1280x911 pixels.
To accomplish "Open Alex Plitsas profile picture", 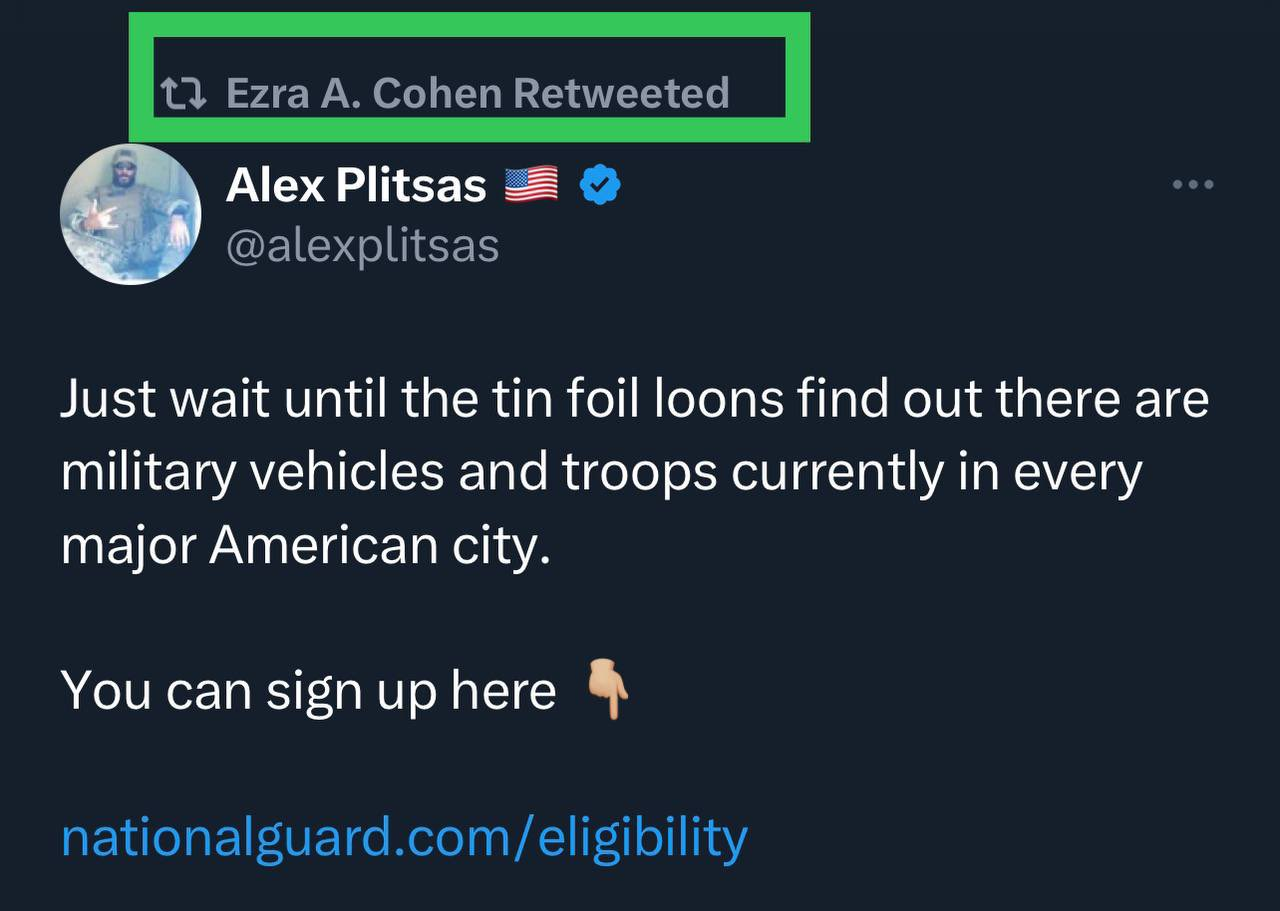I will tap(130, 214).
